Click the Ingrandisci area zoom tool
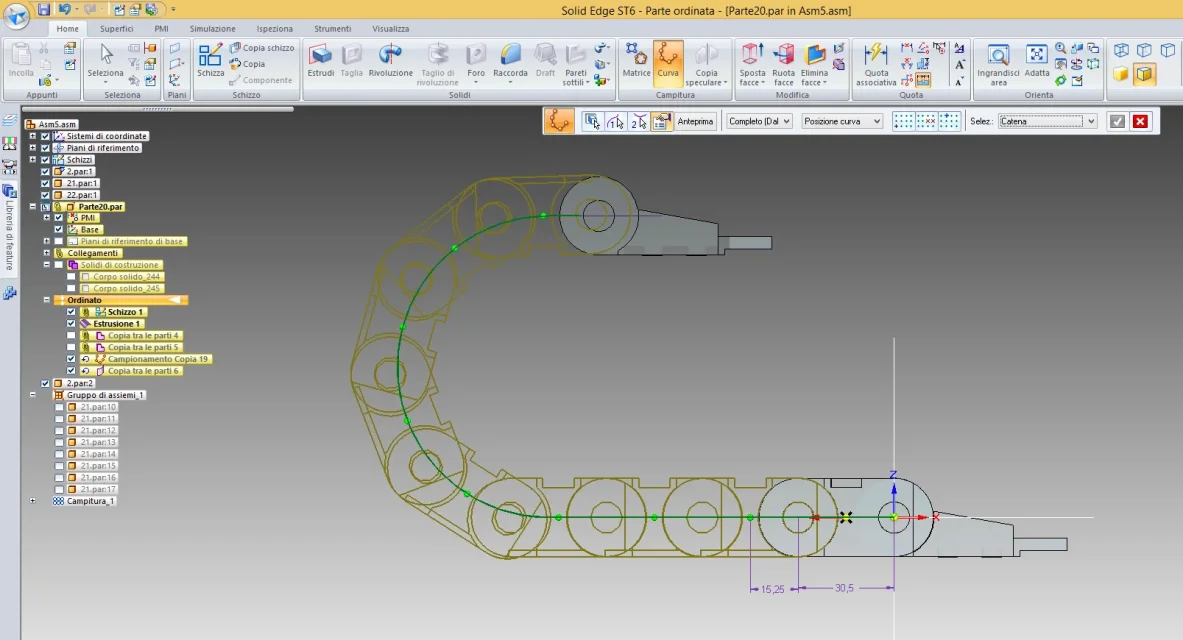This screenshot has width=1183, height=640. [998, 64]
